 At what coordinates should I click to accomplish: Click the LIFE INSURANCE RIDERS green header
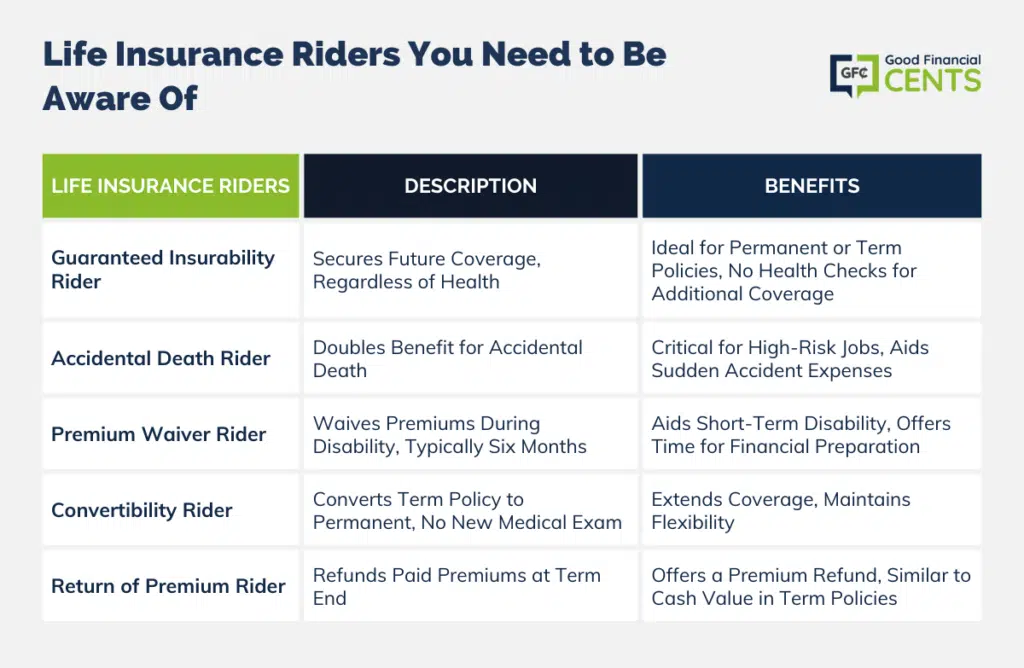[170, 186]
